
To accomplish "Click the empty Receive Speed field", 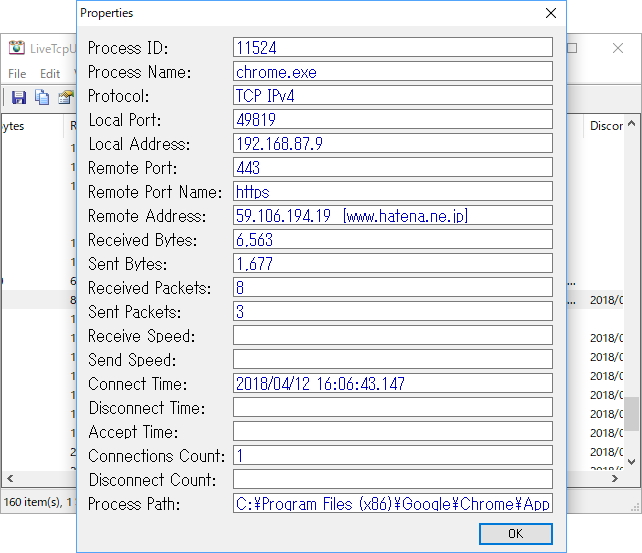I will click(x=393, y=335).
